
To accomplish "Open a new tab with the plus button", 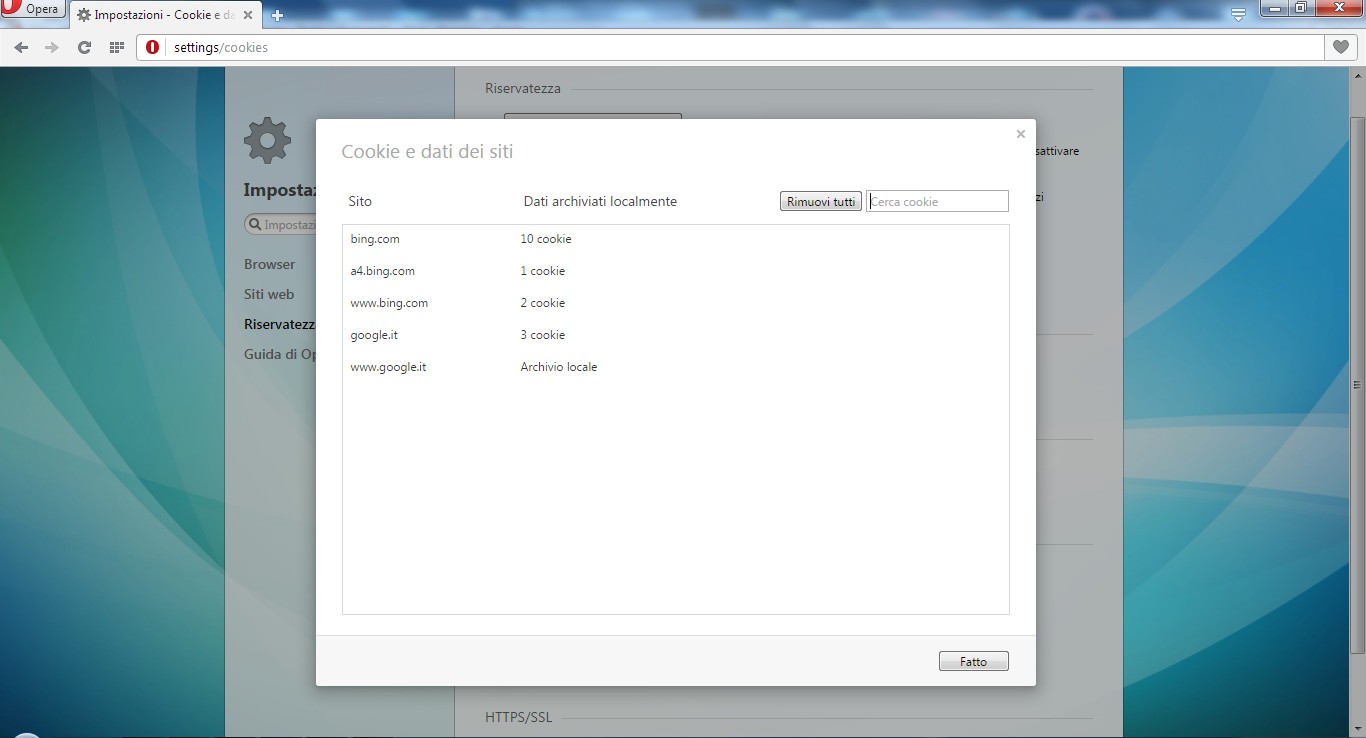I will pos(277,15).
